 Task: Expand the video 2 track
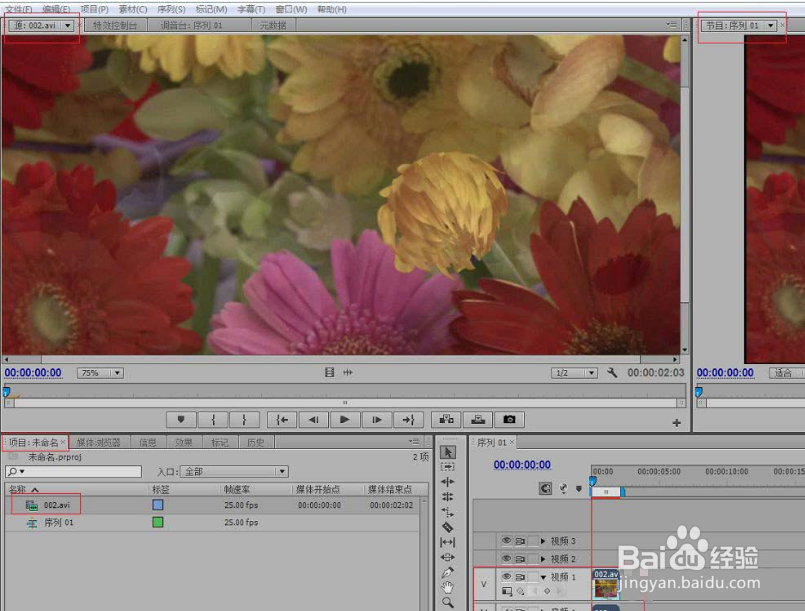coord(543,559)
